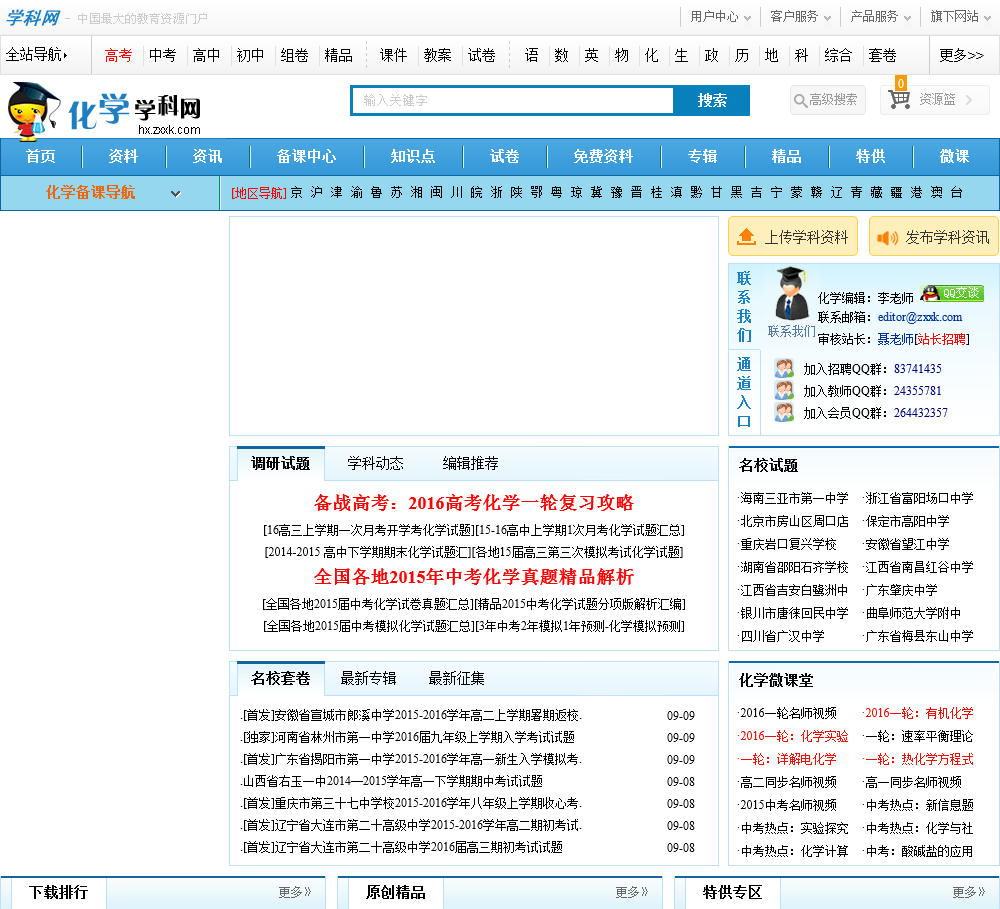The image size is (1000, 909).
Task: Click the 发布学科资讯 button
Action: [934, 237]
